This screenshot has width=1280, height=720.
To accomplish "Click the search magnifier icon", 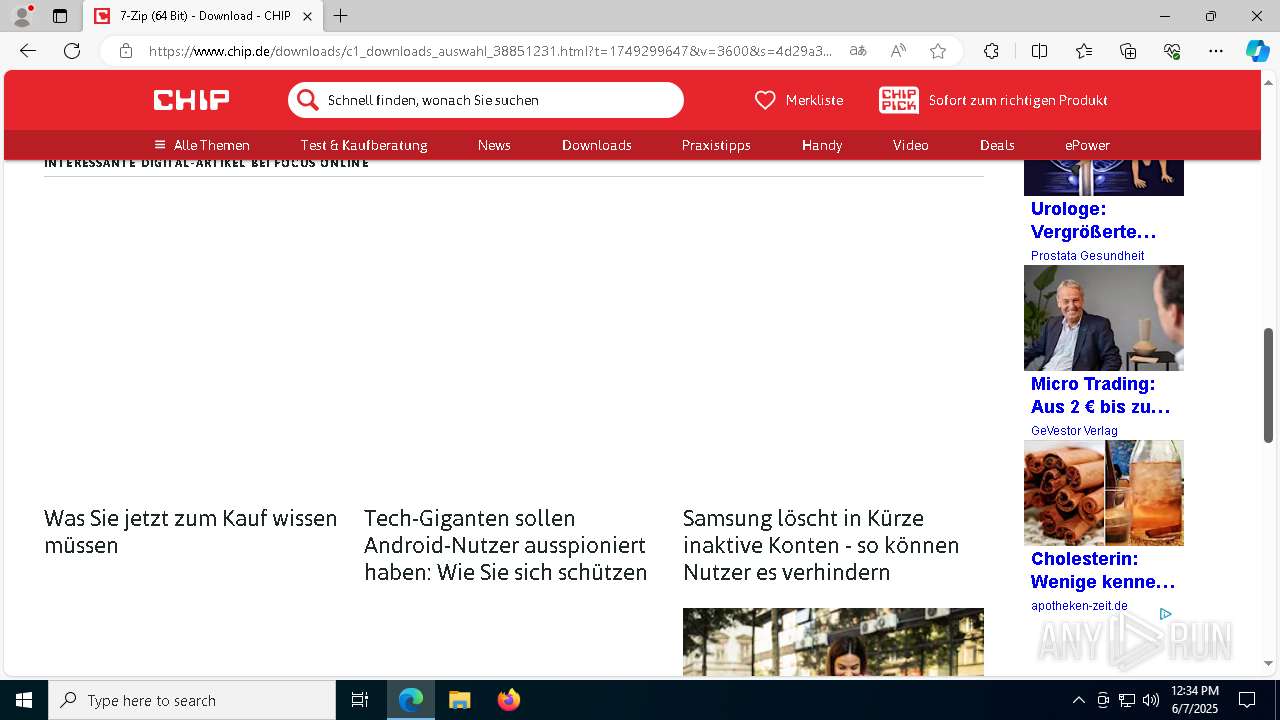I will pyautogui.click(x=308, y=100).
